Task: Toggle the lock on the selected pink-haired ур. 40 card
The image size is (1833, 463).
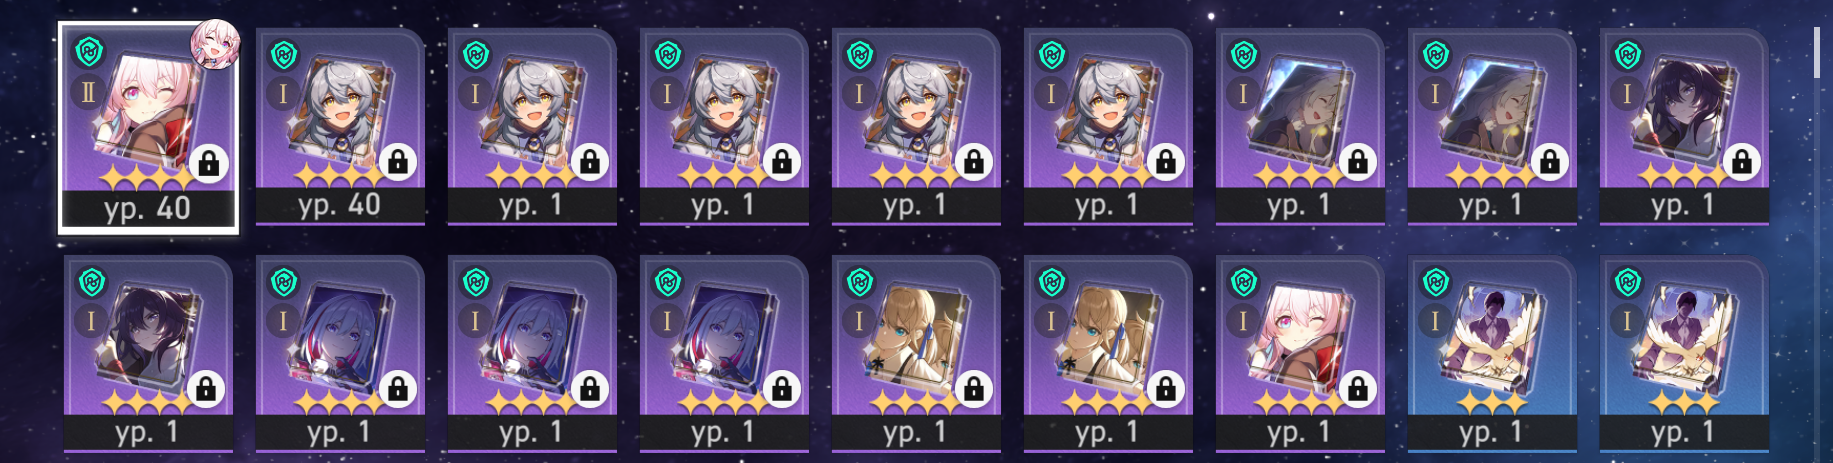Action: 208,163
